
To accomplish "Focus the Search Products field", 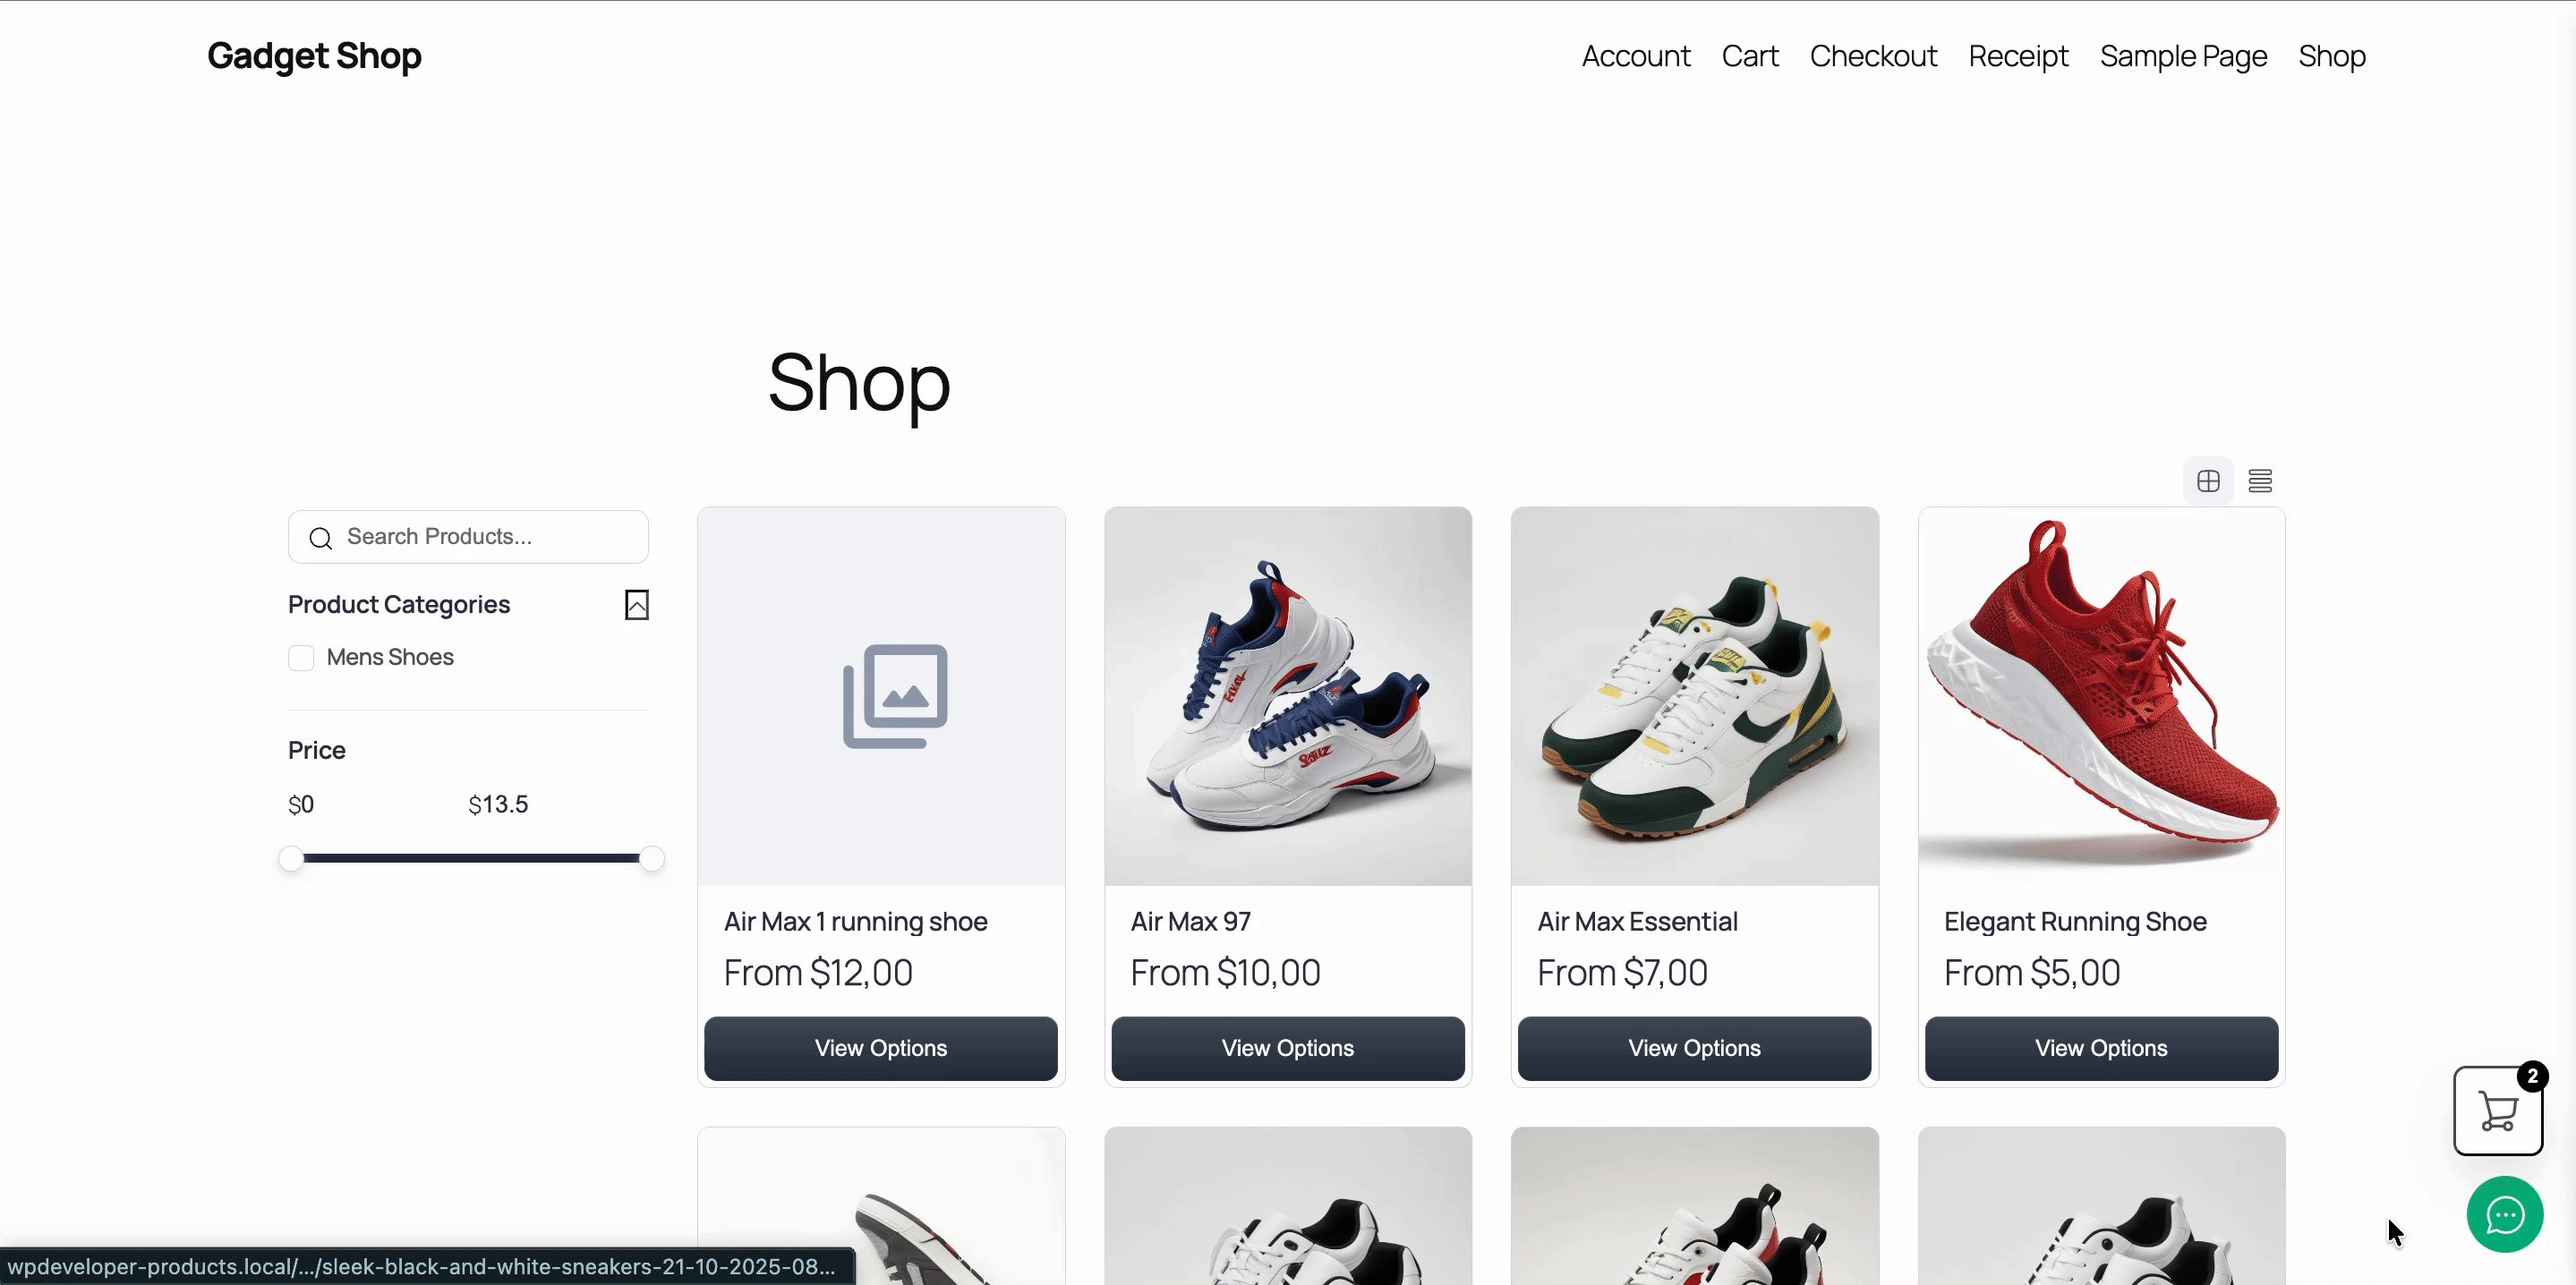I will (468, 537).
